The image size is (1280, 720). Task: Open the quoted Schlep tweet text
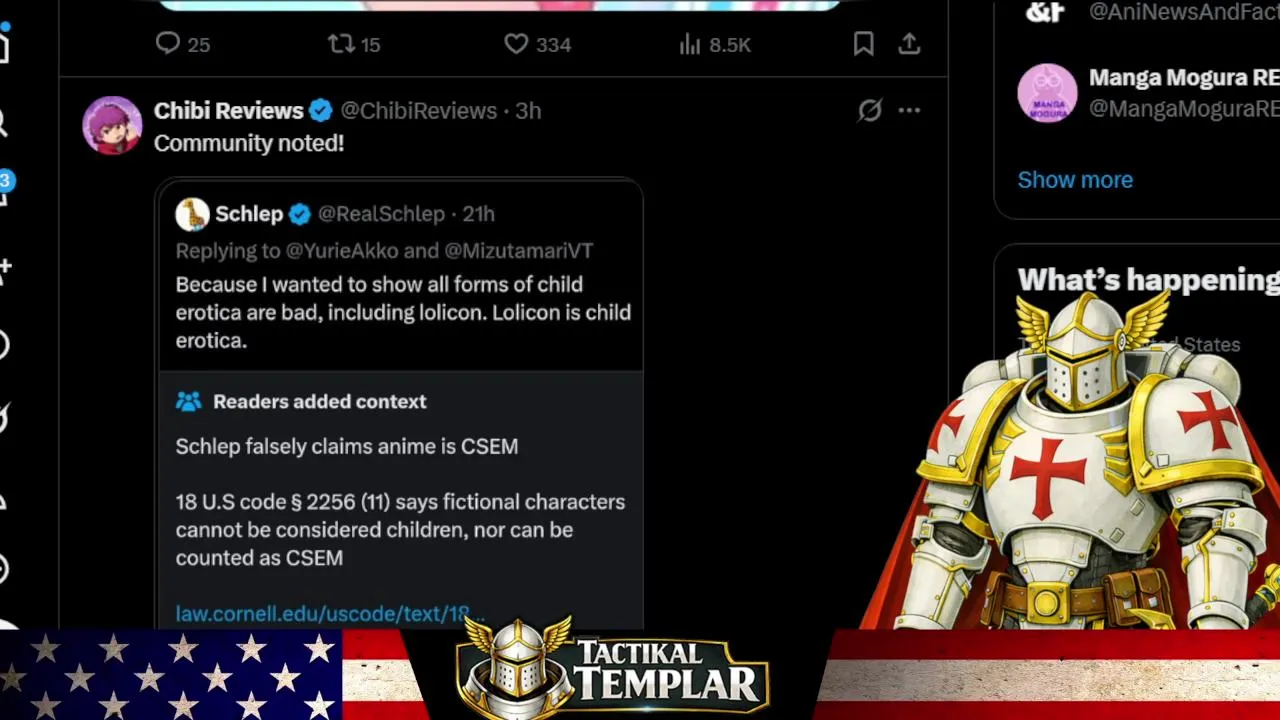(x=403, y=312)
